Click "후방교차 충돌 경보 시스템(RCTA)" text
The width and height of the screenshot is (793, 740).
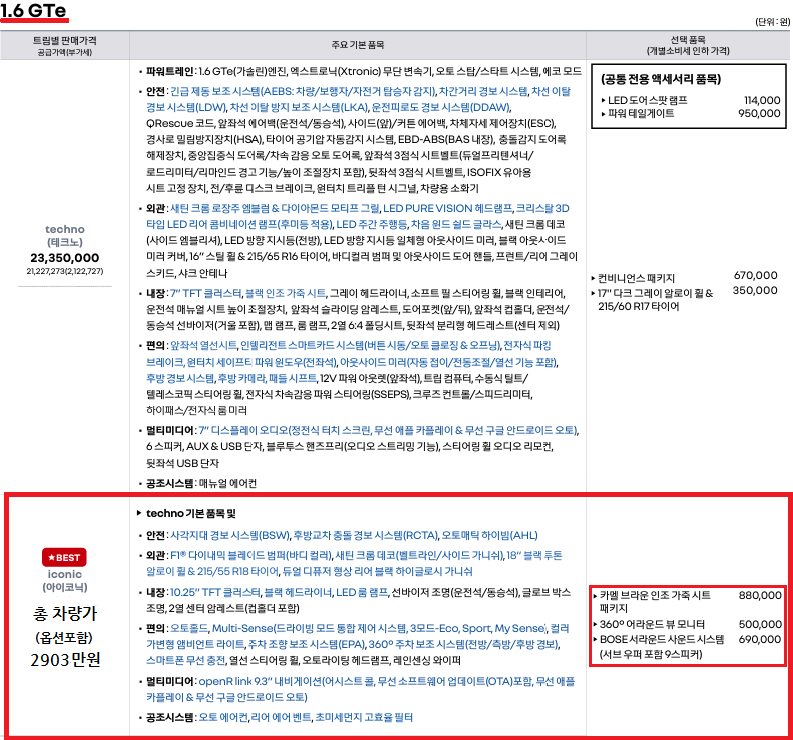[366, 535]
